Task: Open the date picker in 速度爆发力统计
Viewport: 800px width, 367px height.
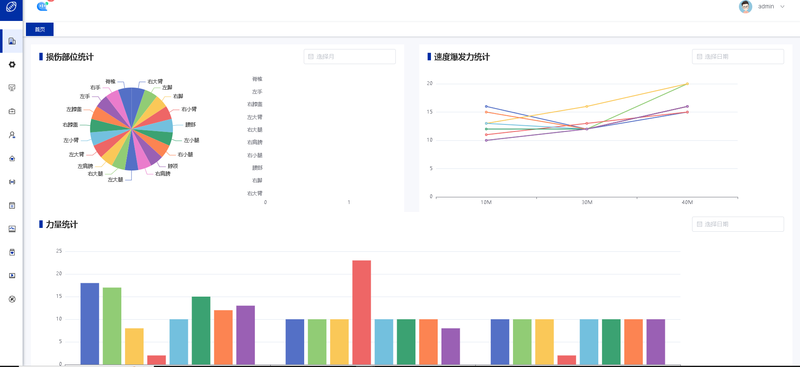Action: coord(738,57)
